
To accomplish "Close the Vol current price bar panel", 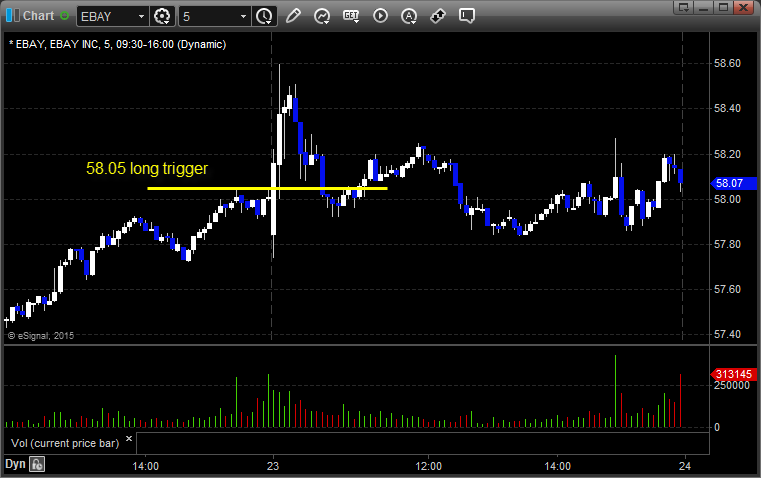I will (129, 438).
